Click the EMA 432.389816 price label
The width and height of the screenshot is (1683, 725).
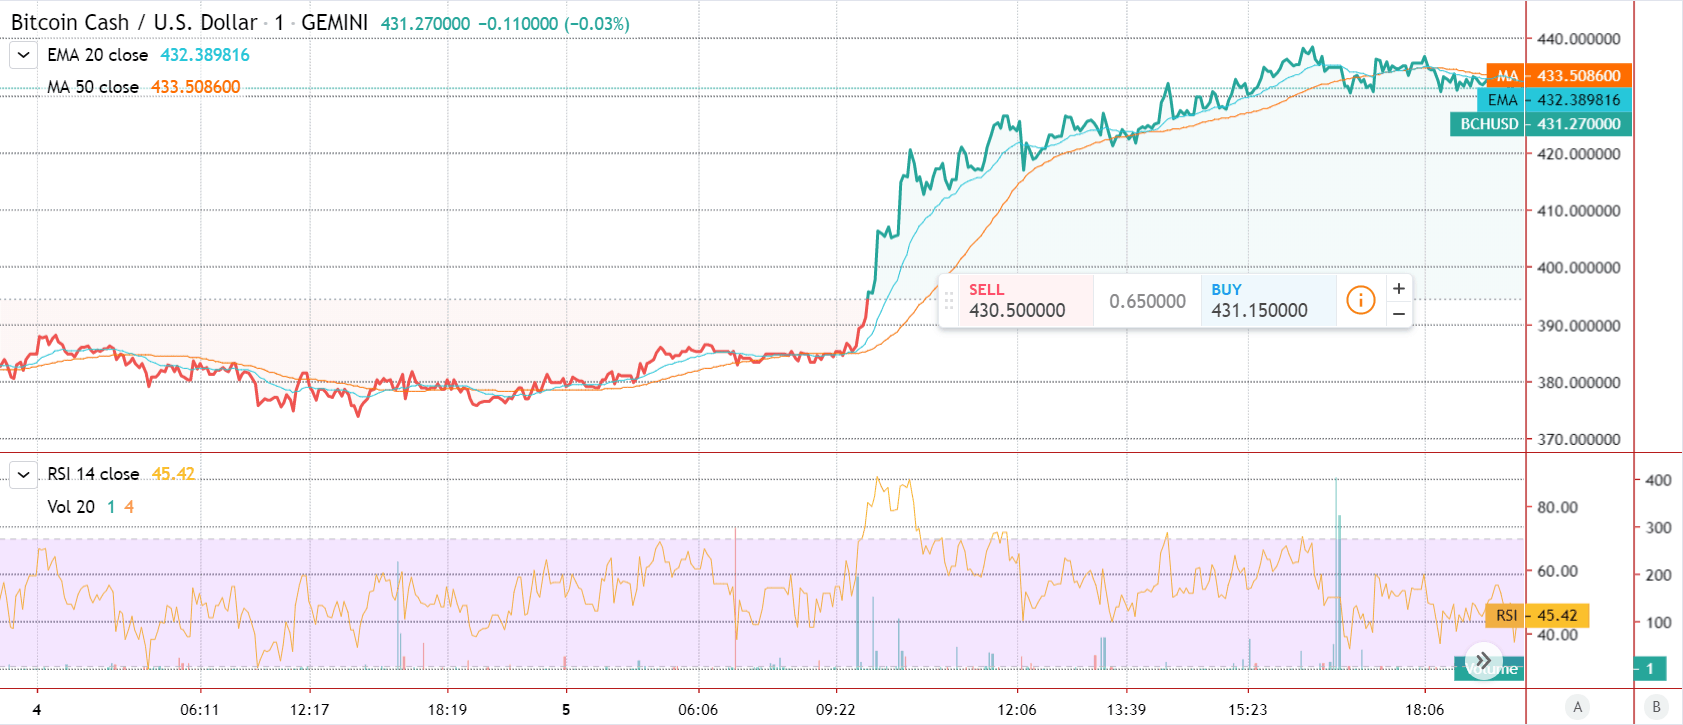pyautogui.click(x=1555, y=100)
